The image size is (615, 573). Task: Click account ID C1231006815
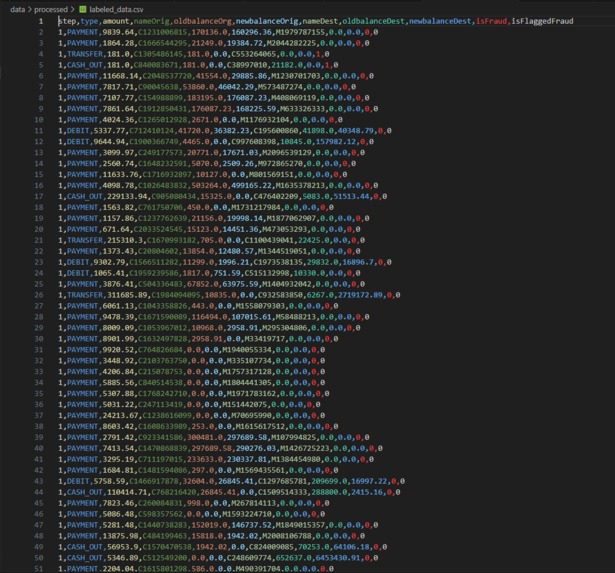[x=163, y=32]
